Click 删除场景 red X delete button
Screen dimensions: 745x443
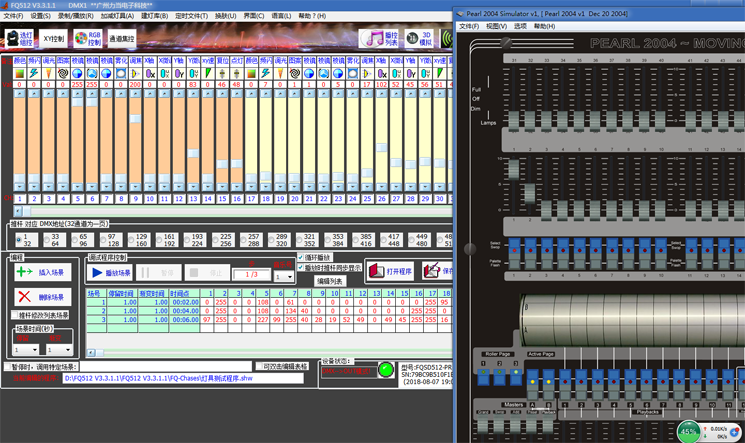click(40, 297)
